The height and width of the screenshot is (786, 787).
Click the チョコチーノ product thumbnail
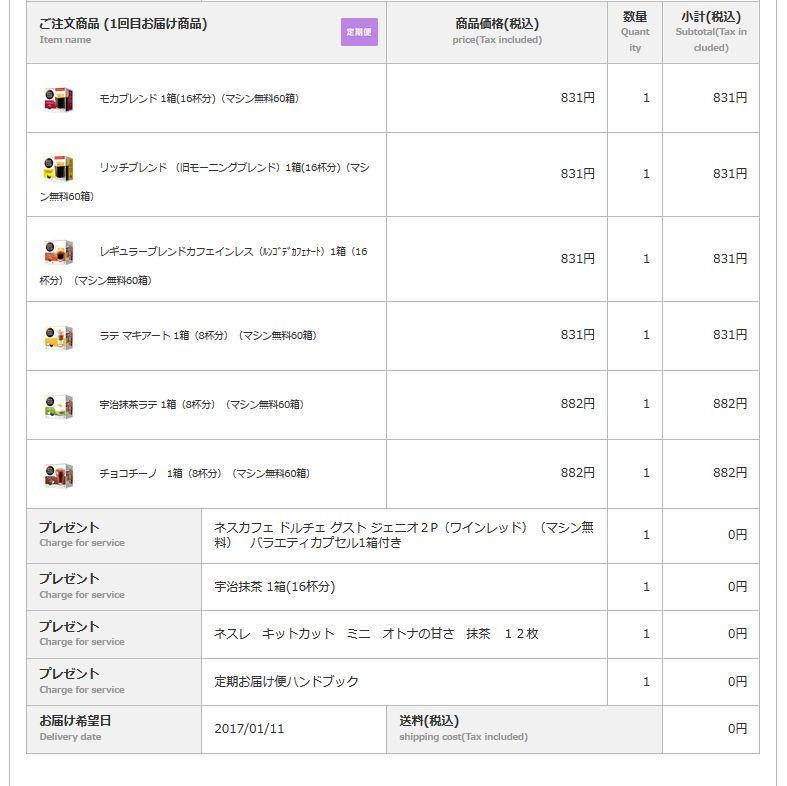(59, 475)
